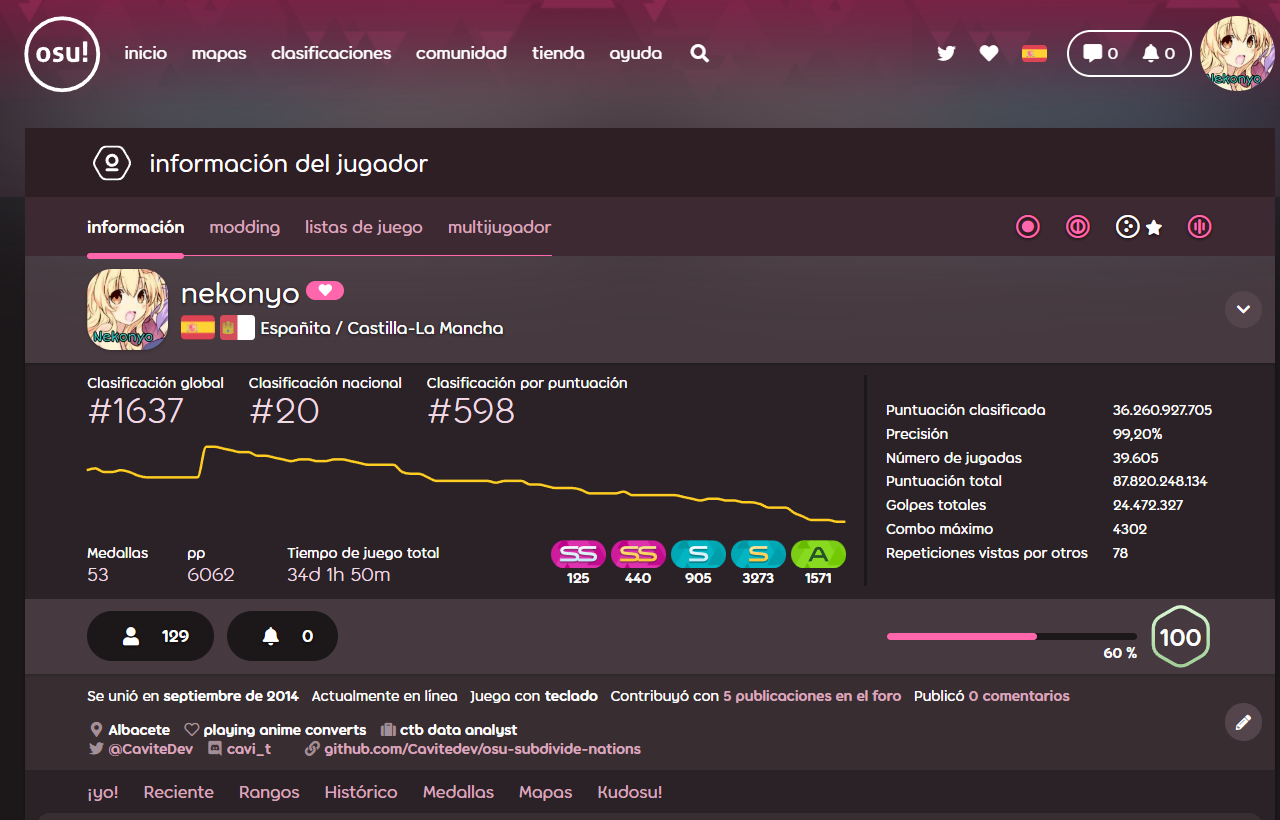Image resolution: width=1280 pixels, height=820 pixels.
Task: Open ayuda menu
Action: click(x=636, y=54)
